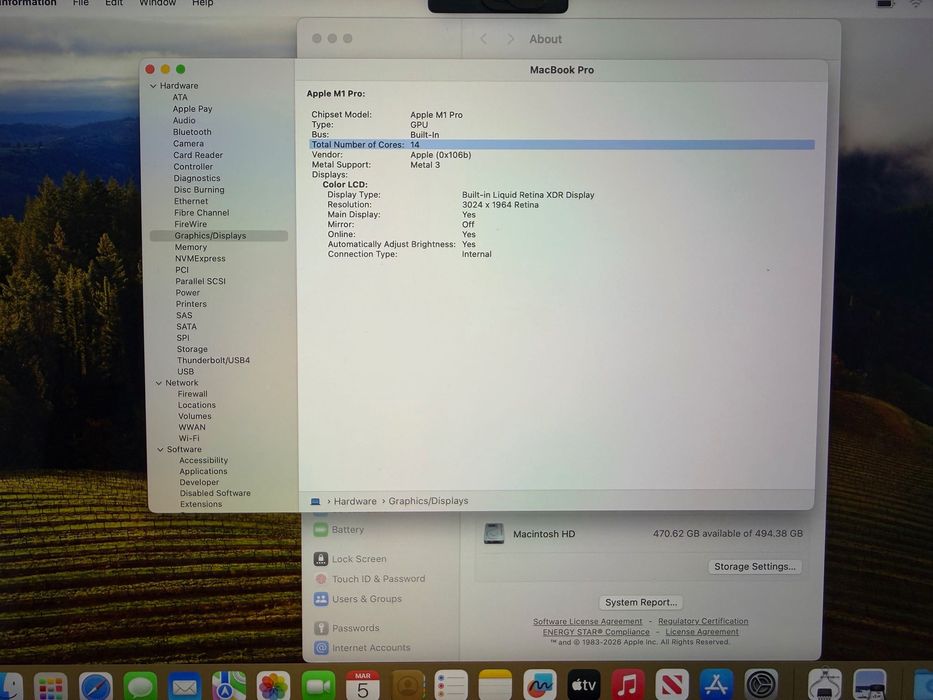933x700 pixels.
Task: Select Firewall under Network
Action: 192,394
